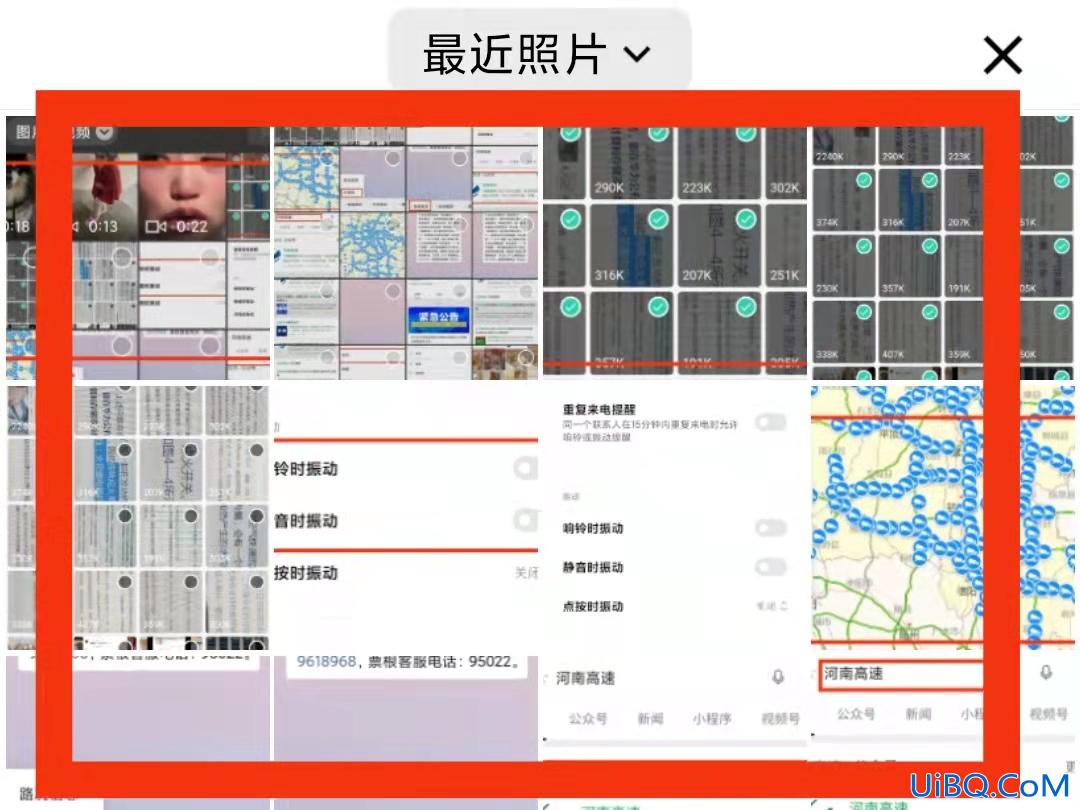1080x810 pixels.
Task: Open the 铃时振动 settings screenshot thumbnail
Action: tap(406, 518)
